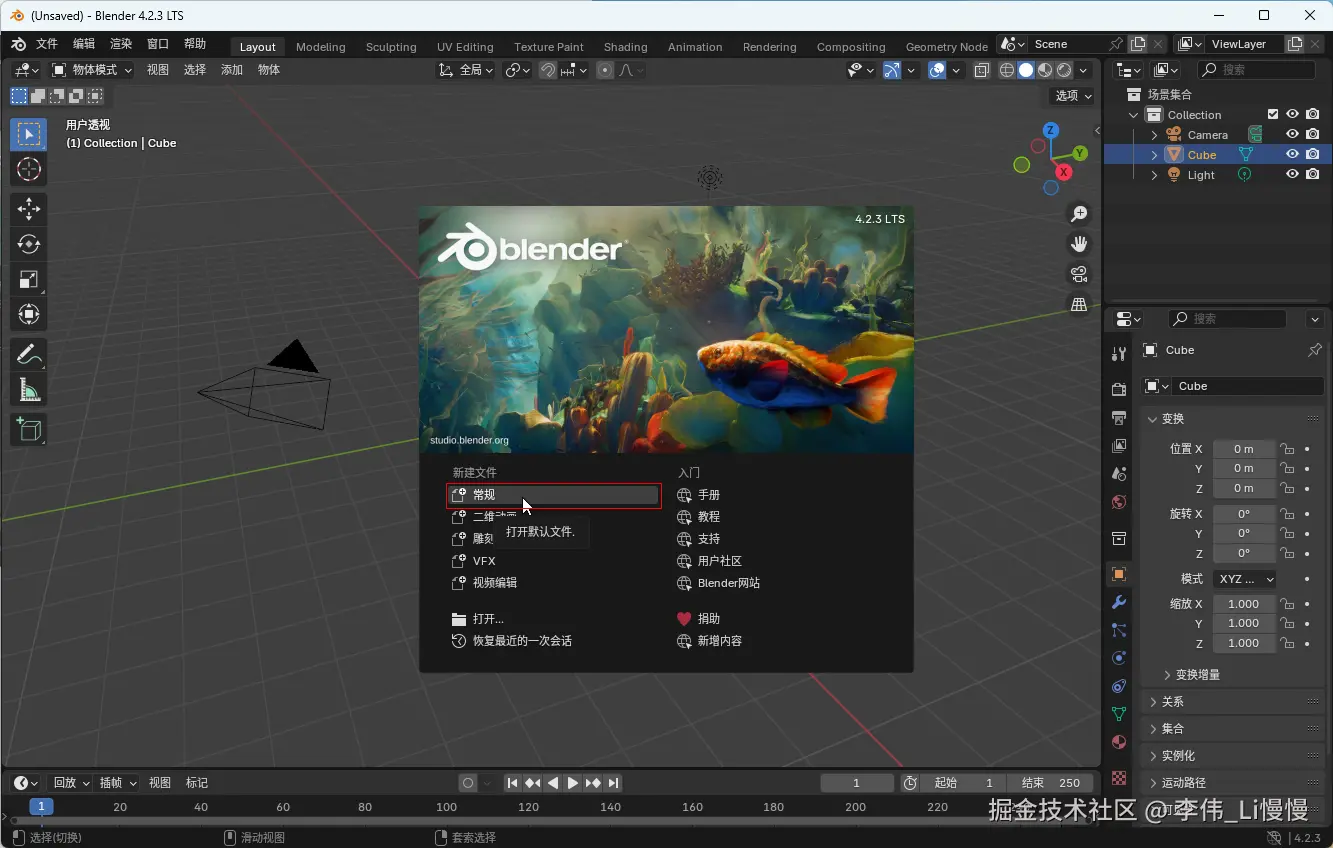The height and width of the screenshot is (848, 1333).
Task: Switch to the Sculpting workspace tab
Action: click(391, 47)
